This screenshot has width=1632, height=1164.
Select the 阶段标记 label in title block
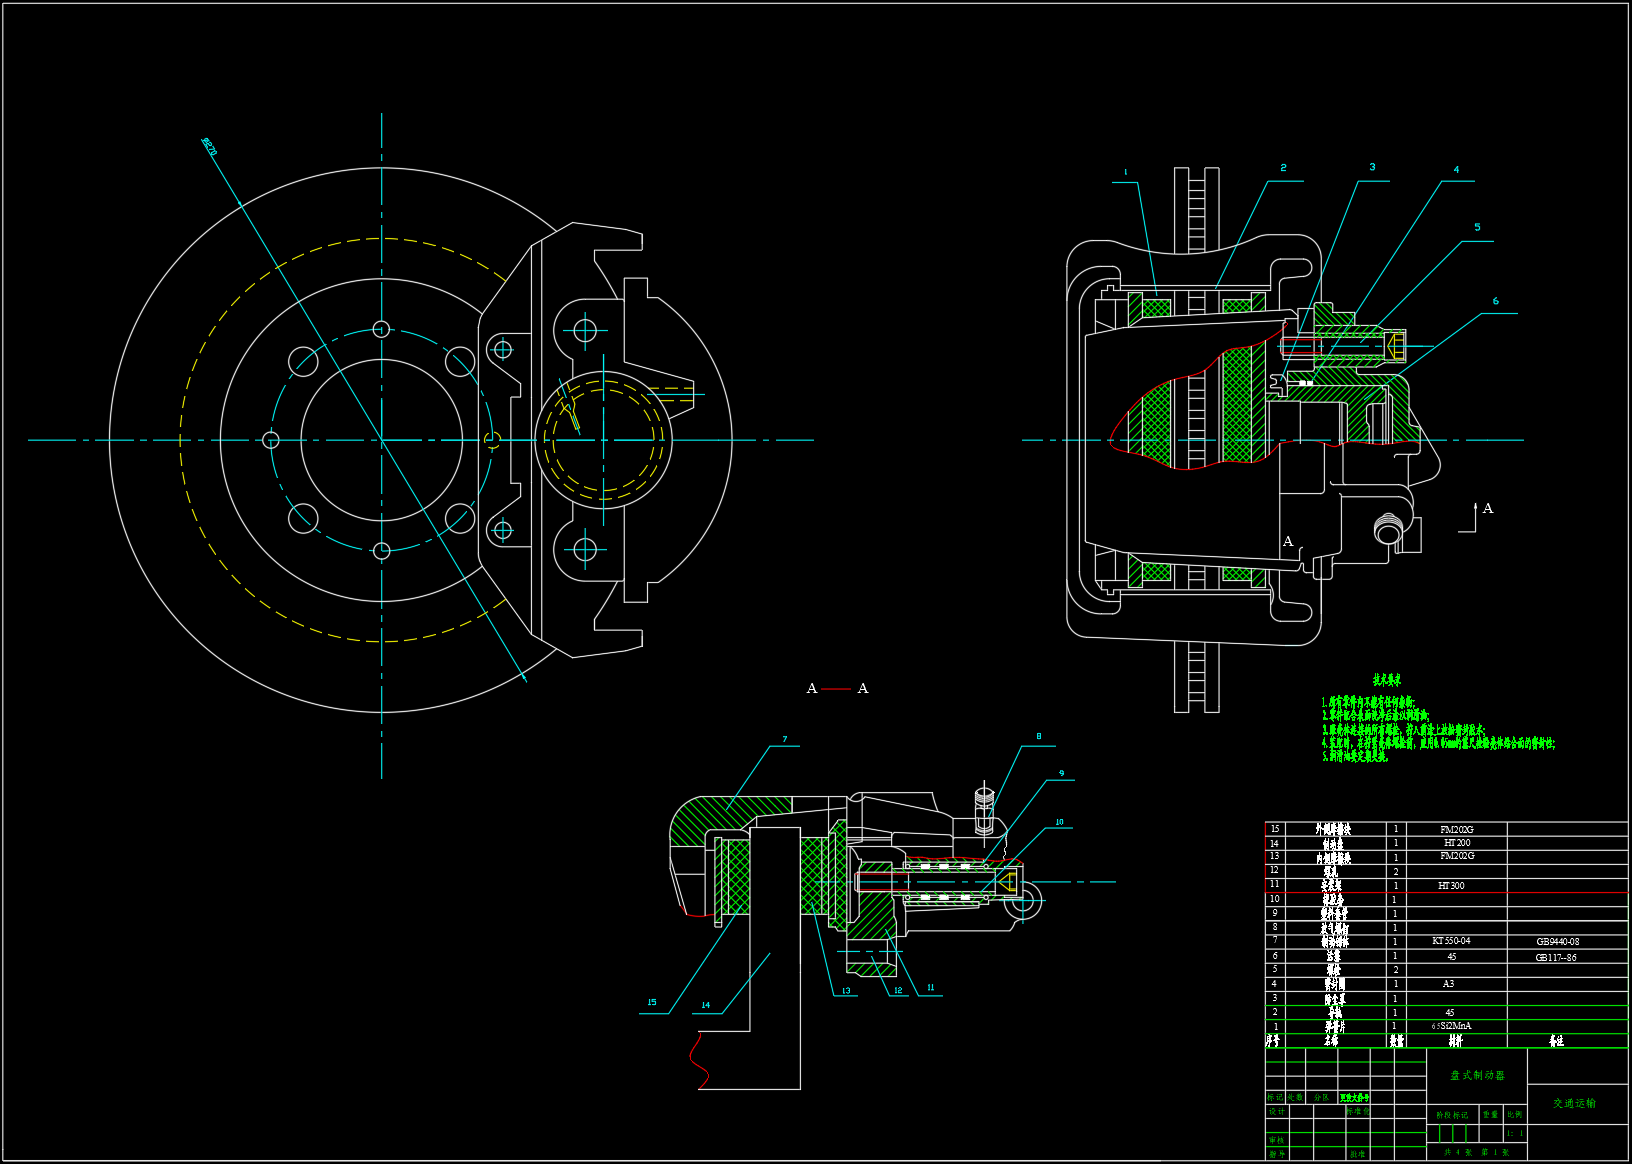coord(1452,1115)
